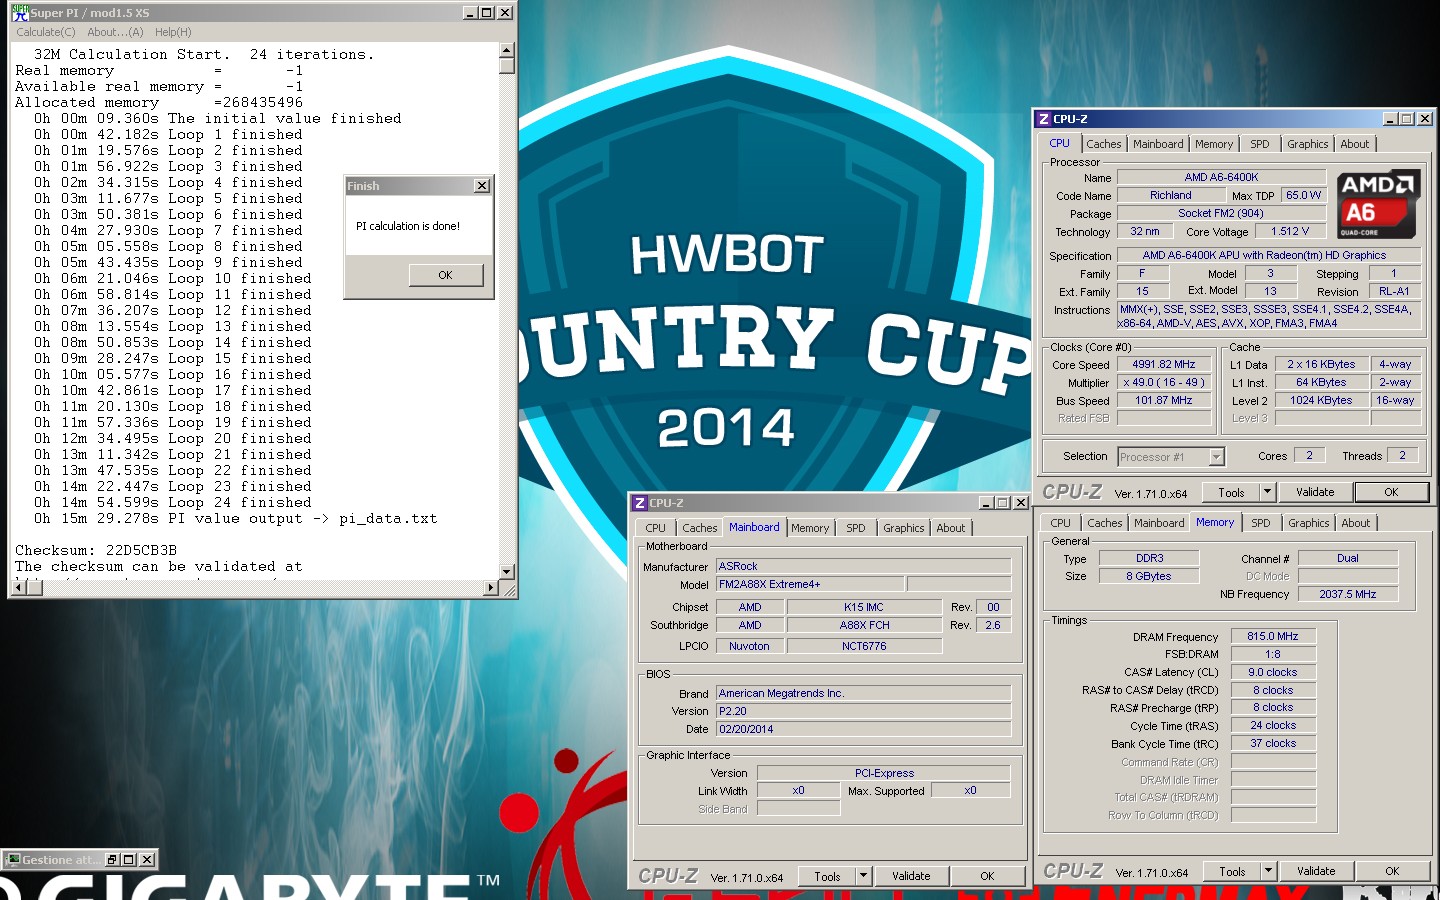1440x900 pixels.
Task: Click OK in CPU tab CPU-Z window
Action: click(x=1391, y=492)
